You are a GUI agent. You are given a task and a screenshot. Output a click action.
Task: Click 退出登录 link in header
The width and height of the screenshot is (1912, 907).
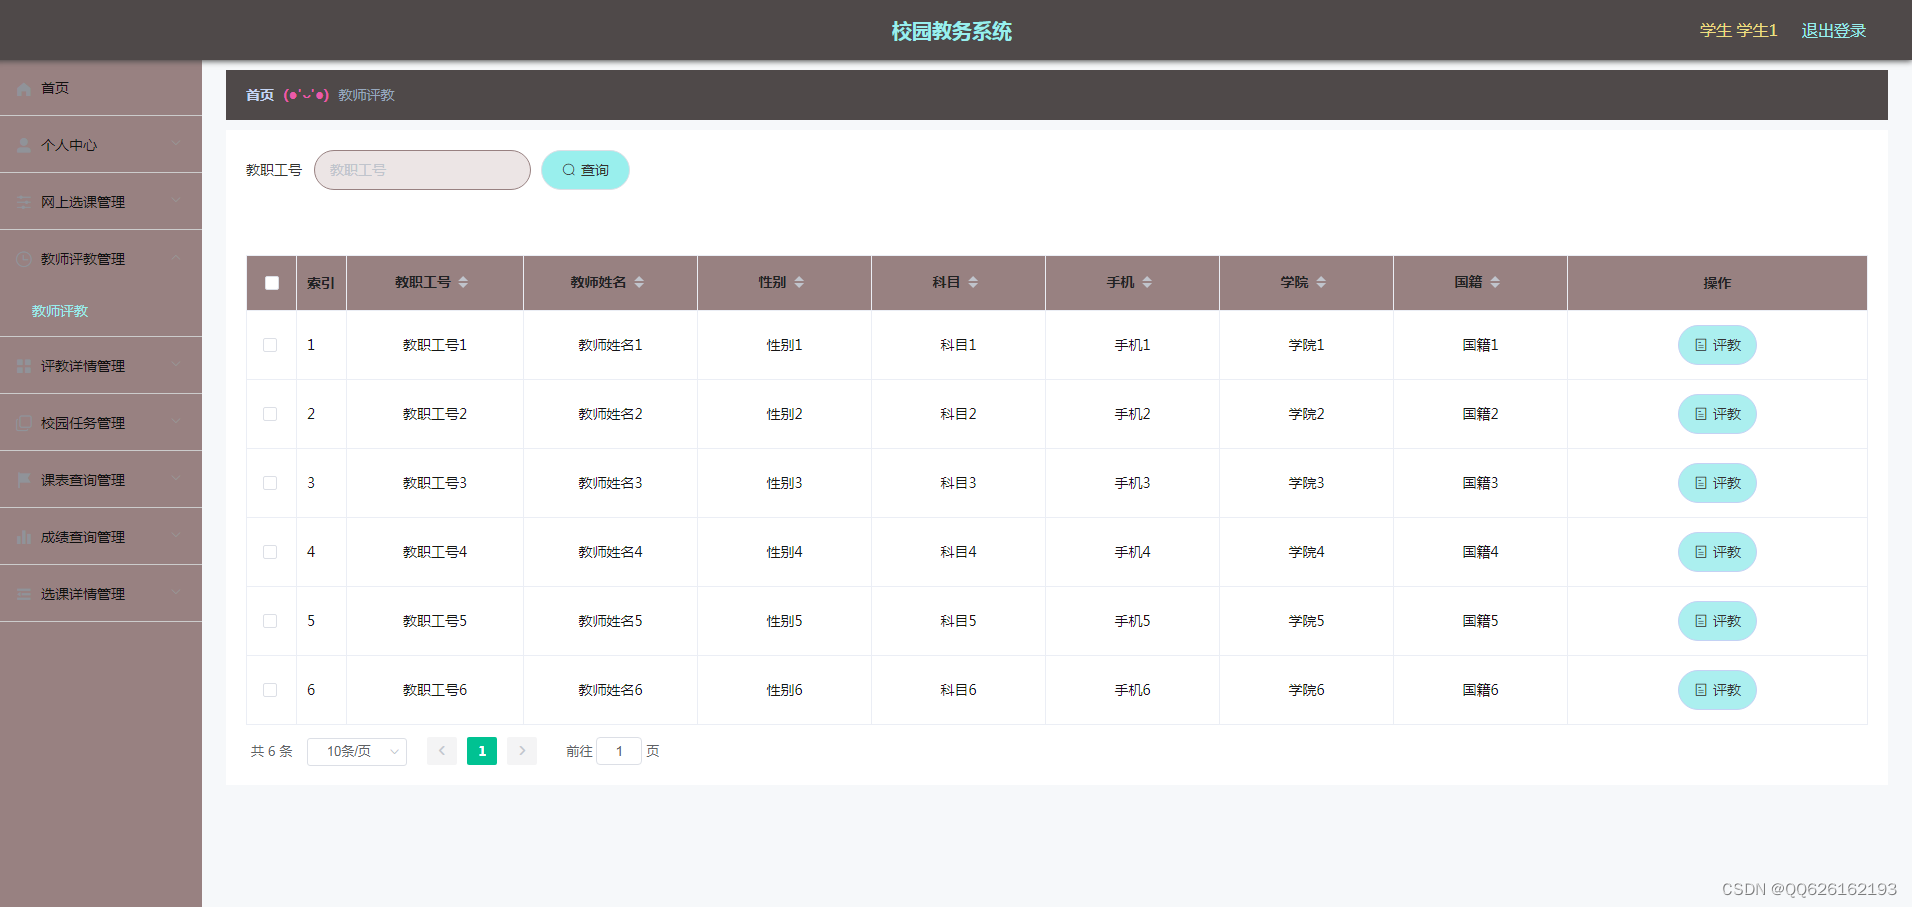click(x=1833, y=31)
